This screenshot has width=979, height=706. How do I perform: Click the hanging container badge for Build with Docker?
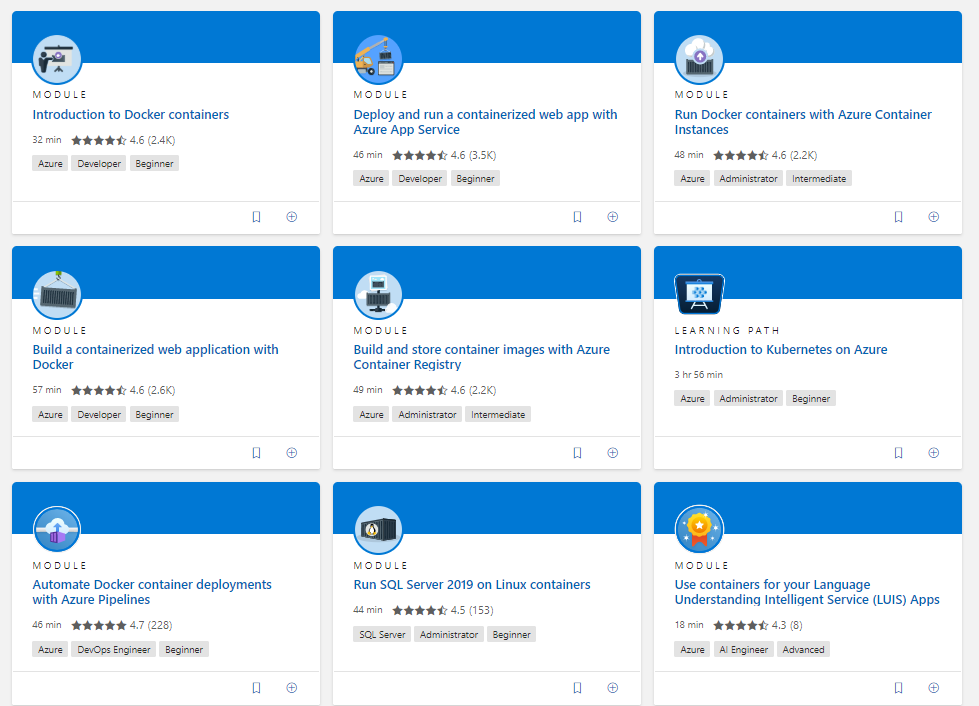pos(57,295)
